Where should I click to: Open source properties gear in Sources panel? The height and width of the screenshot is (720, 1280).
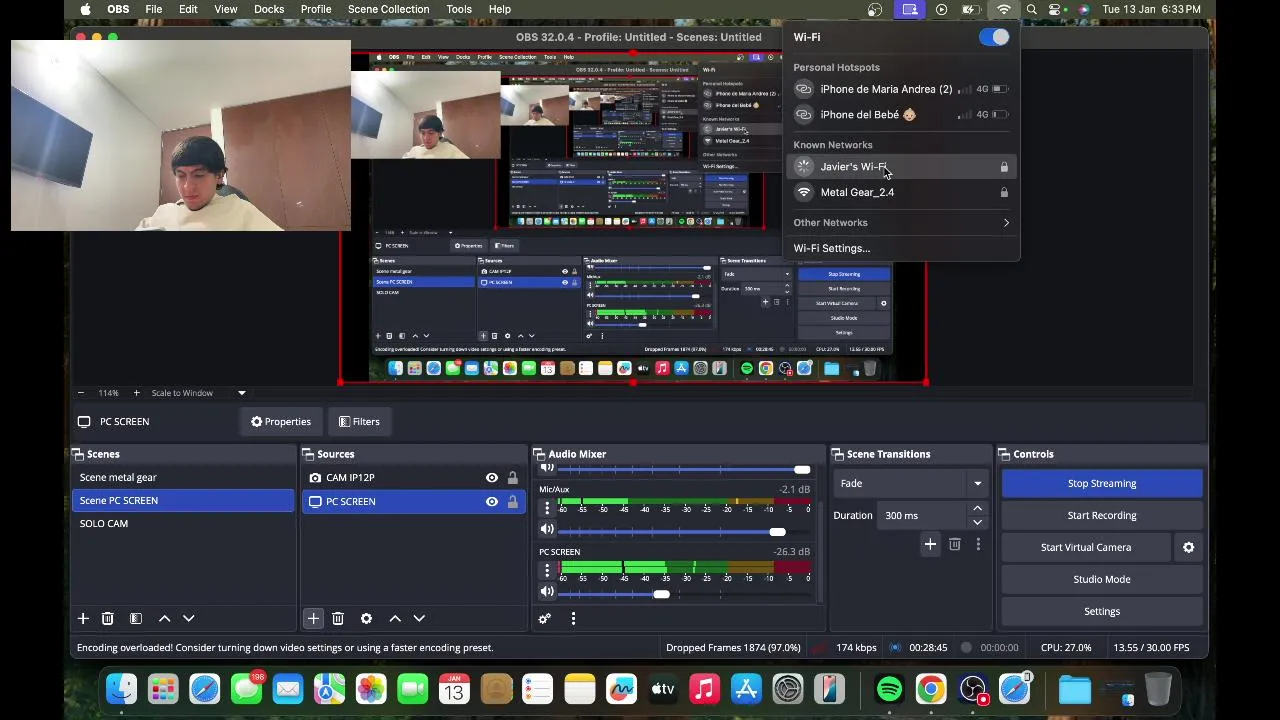366,619
